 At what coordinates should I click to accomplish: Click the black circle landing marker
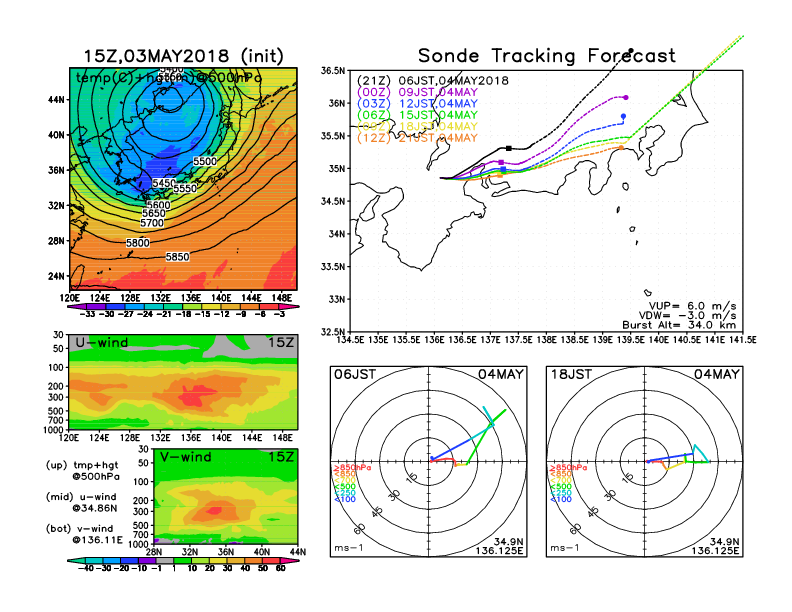click(631, 50)
